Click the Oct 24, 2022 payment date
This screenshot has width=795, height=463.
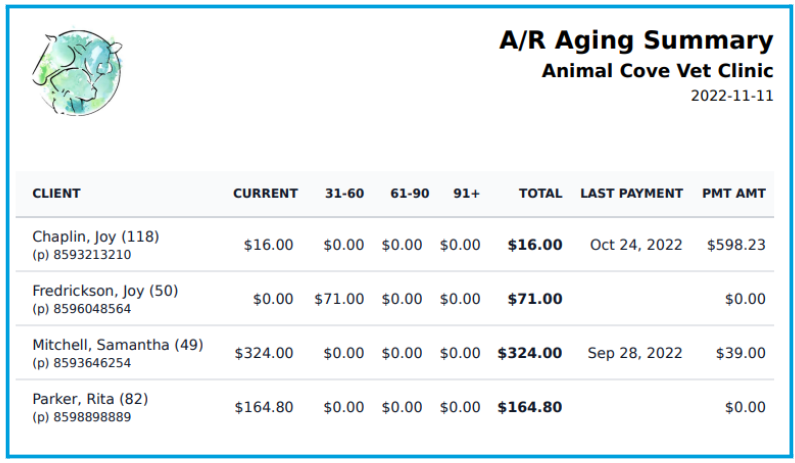(x=636, y=245)
